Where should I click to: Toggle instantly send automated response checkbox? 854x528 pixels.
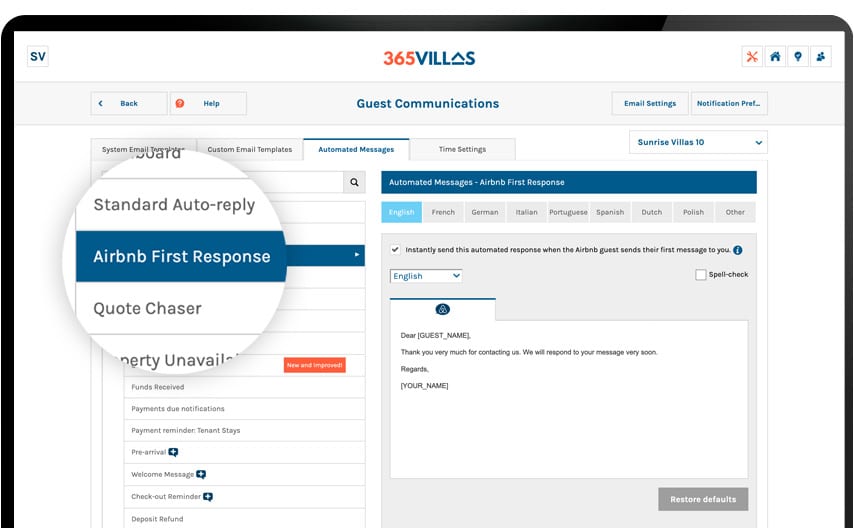[x=396, y=249]
